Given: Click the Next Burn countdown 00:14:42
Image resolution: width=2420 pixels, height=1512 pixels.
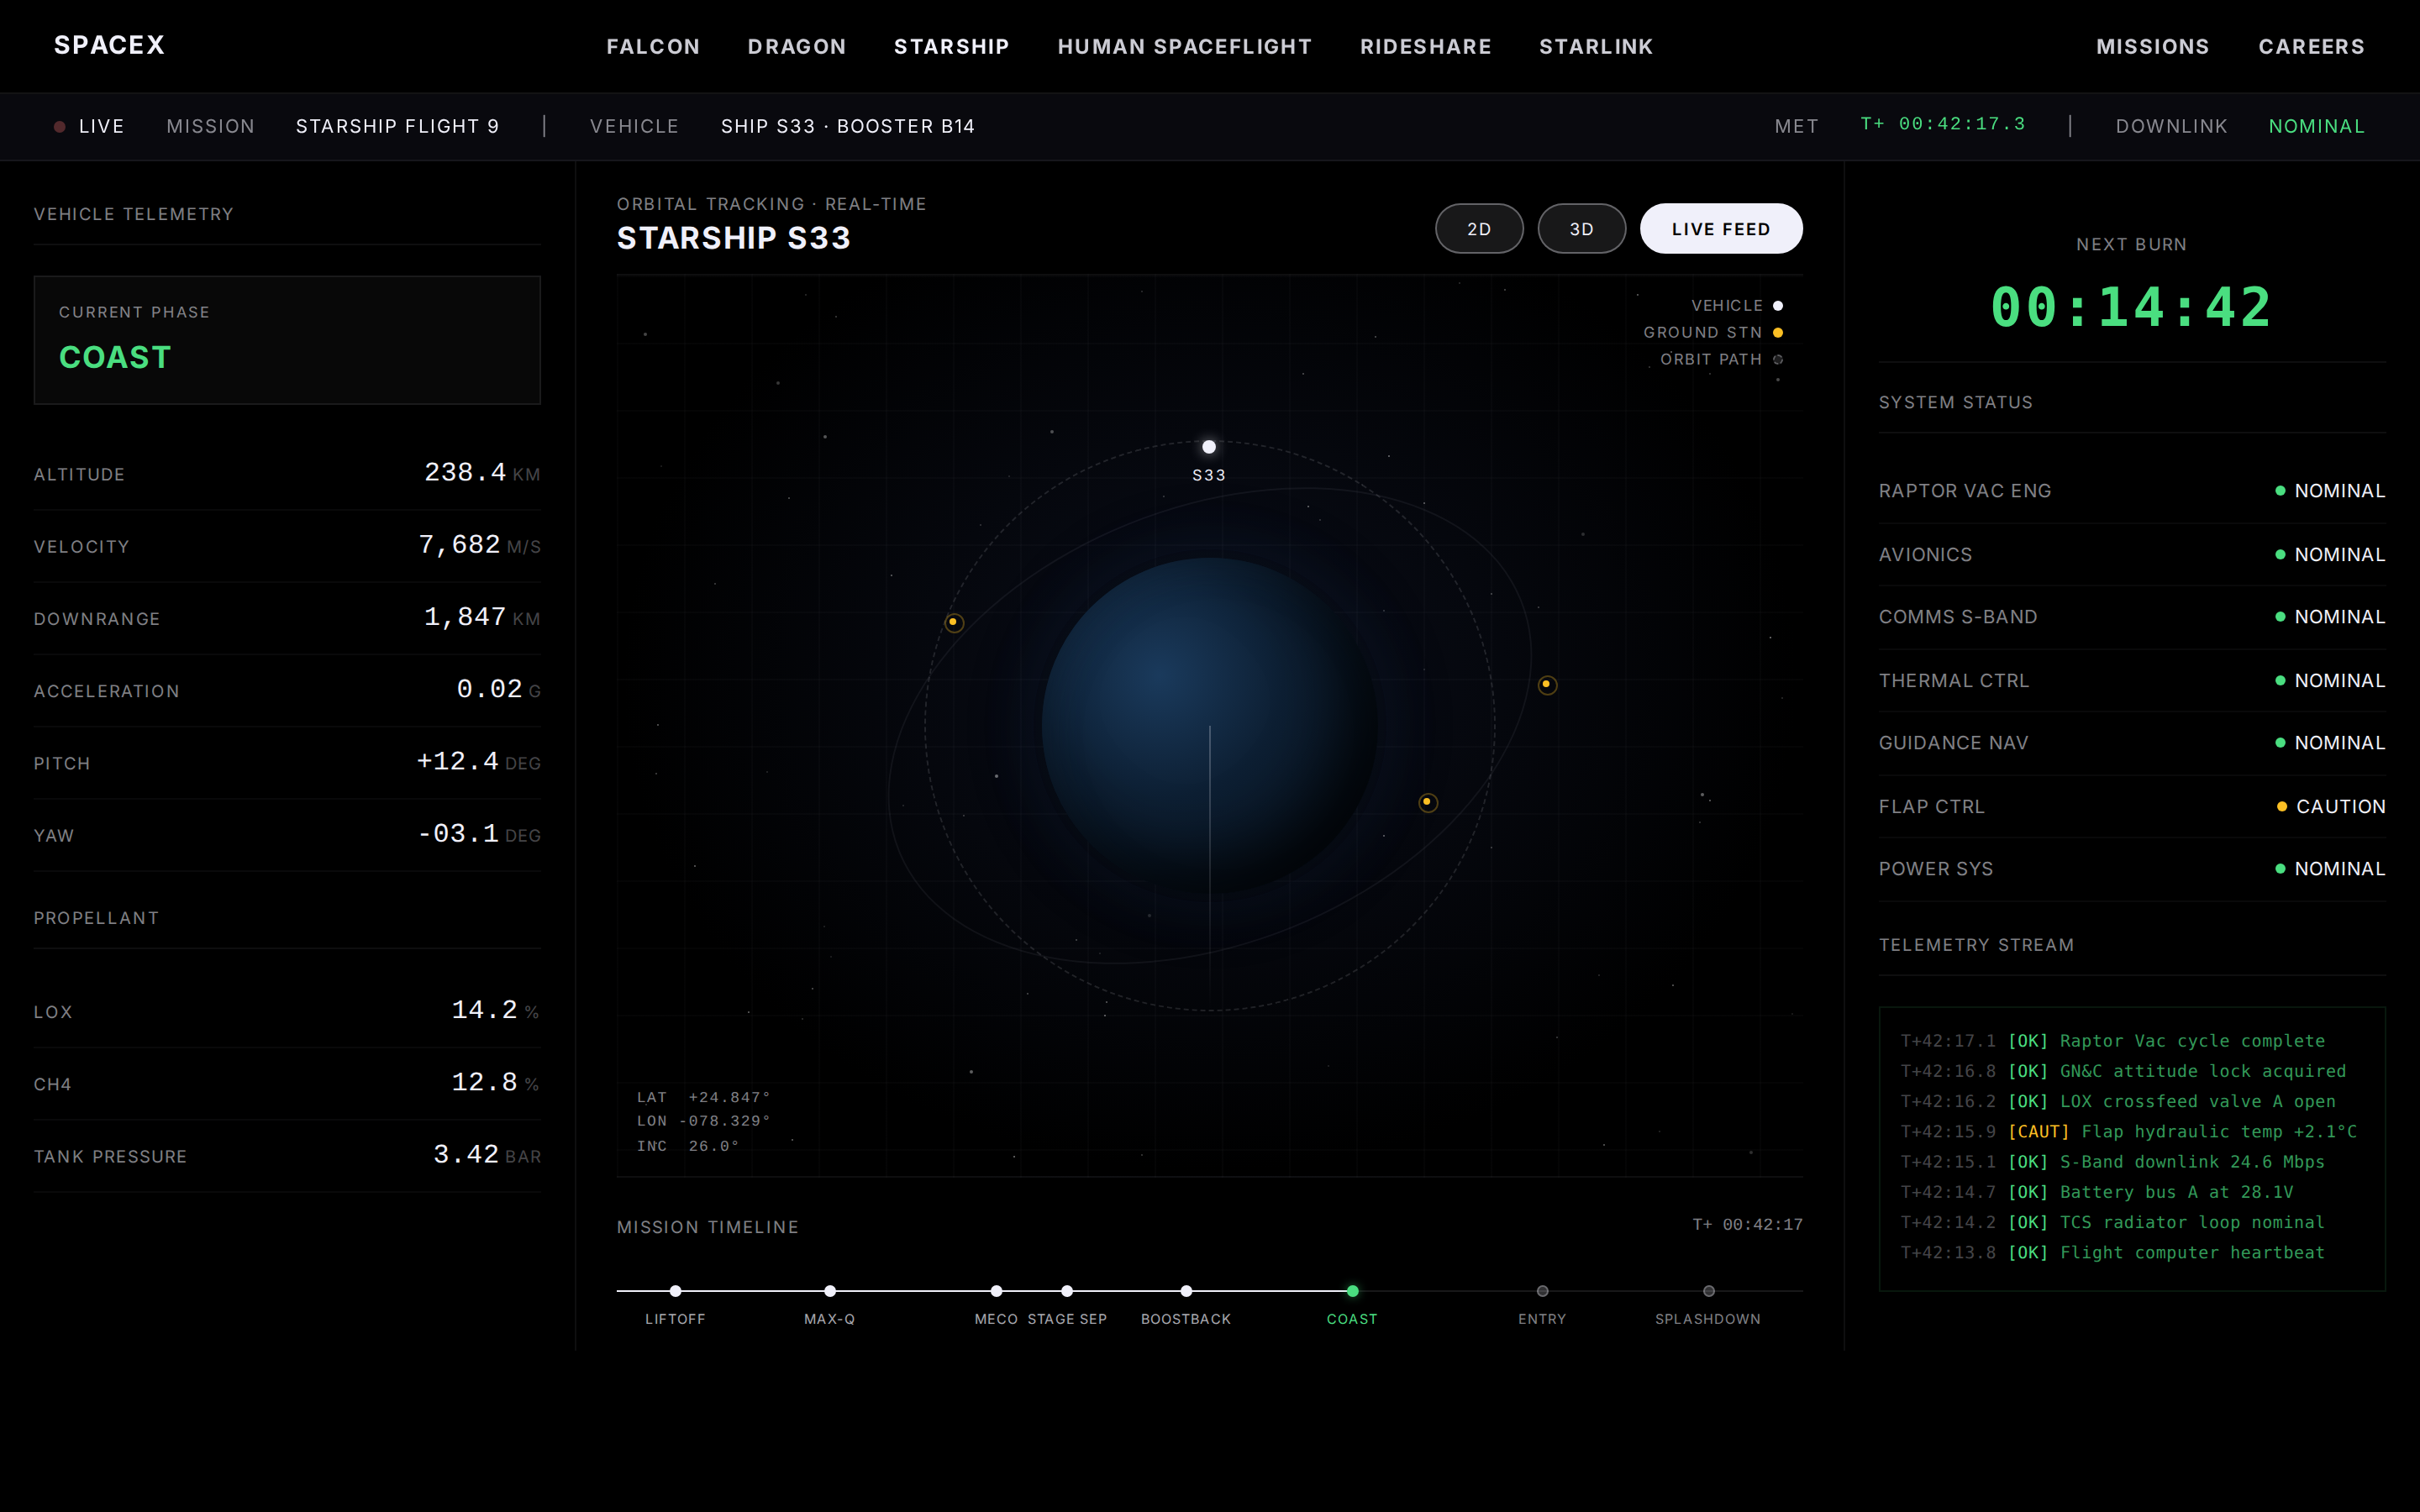Looking at the screenshot, I should coord(2131,307).
